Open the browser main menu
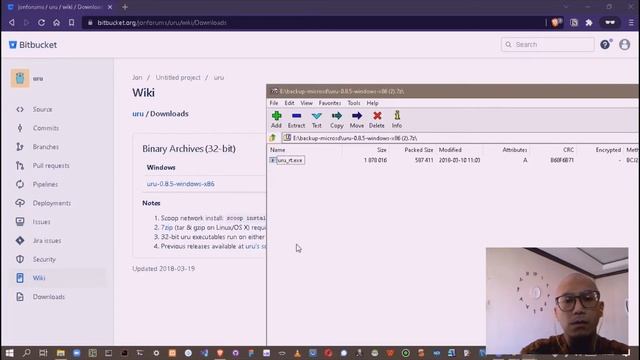 tap(631, 23)
